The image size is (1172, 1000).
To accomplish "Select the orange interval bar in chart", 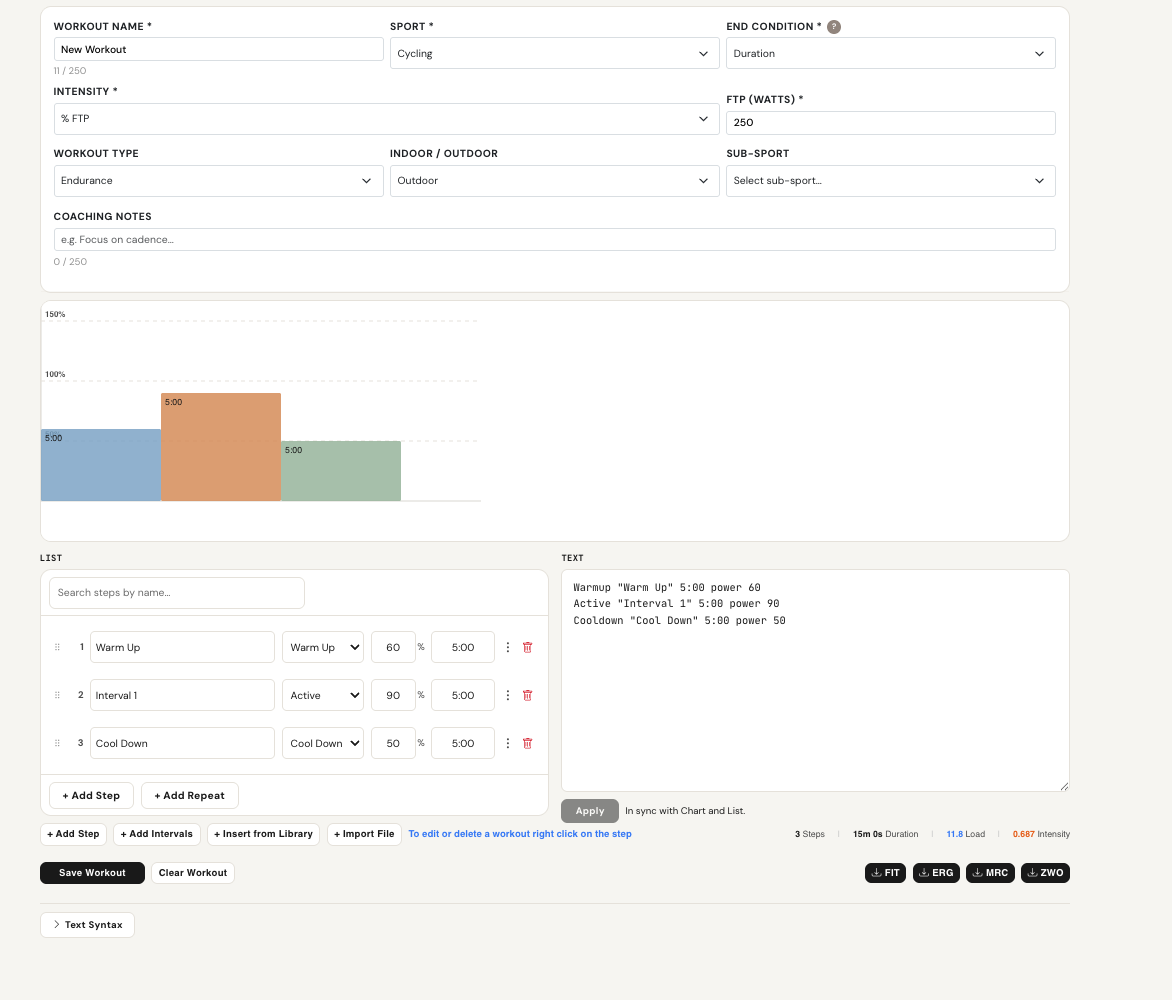I will point(221,447).
